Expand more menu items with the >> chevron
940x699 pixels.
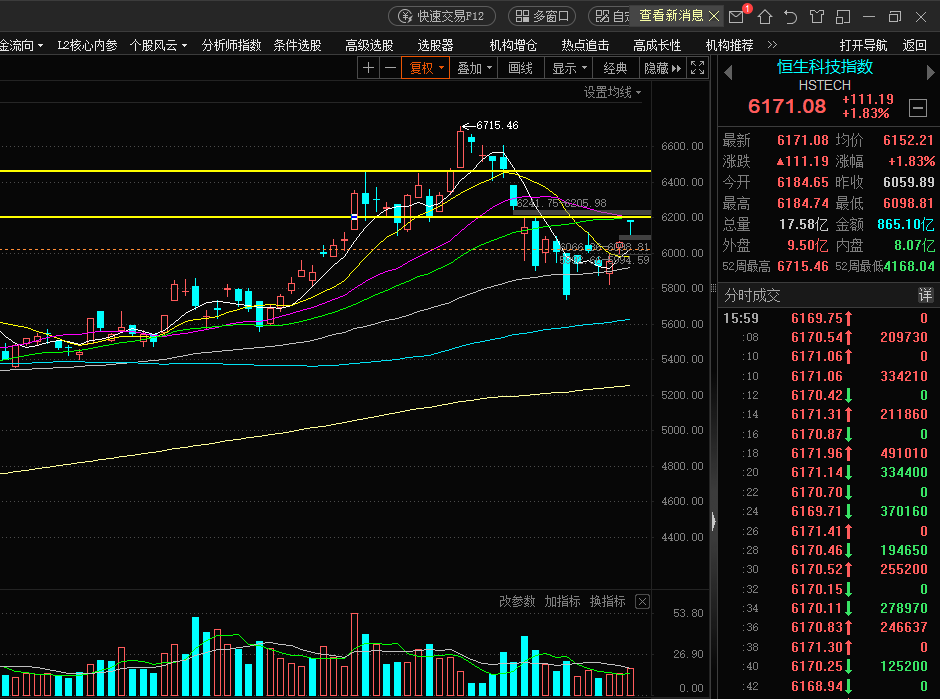click(772, 45)
